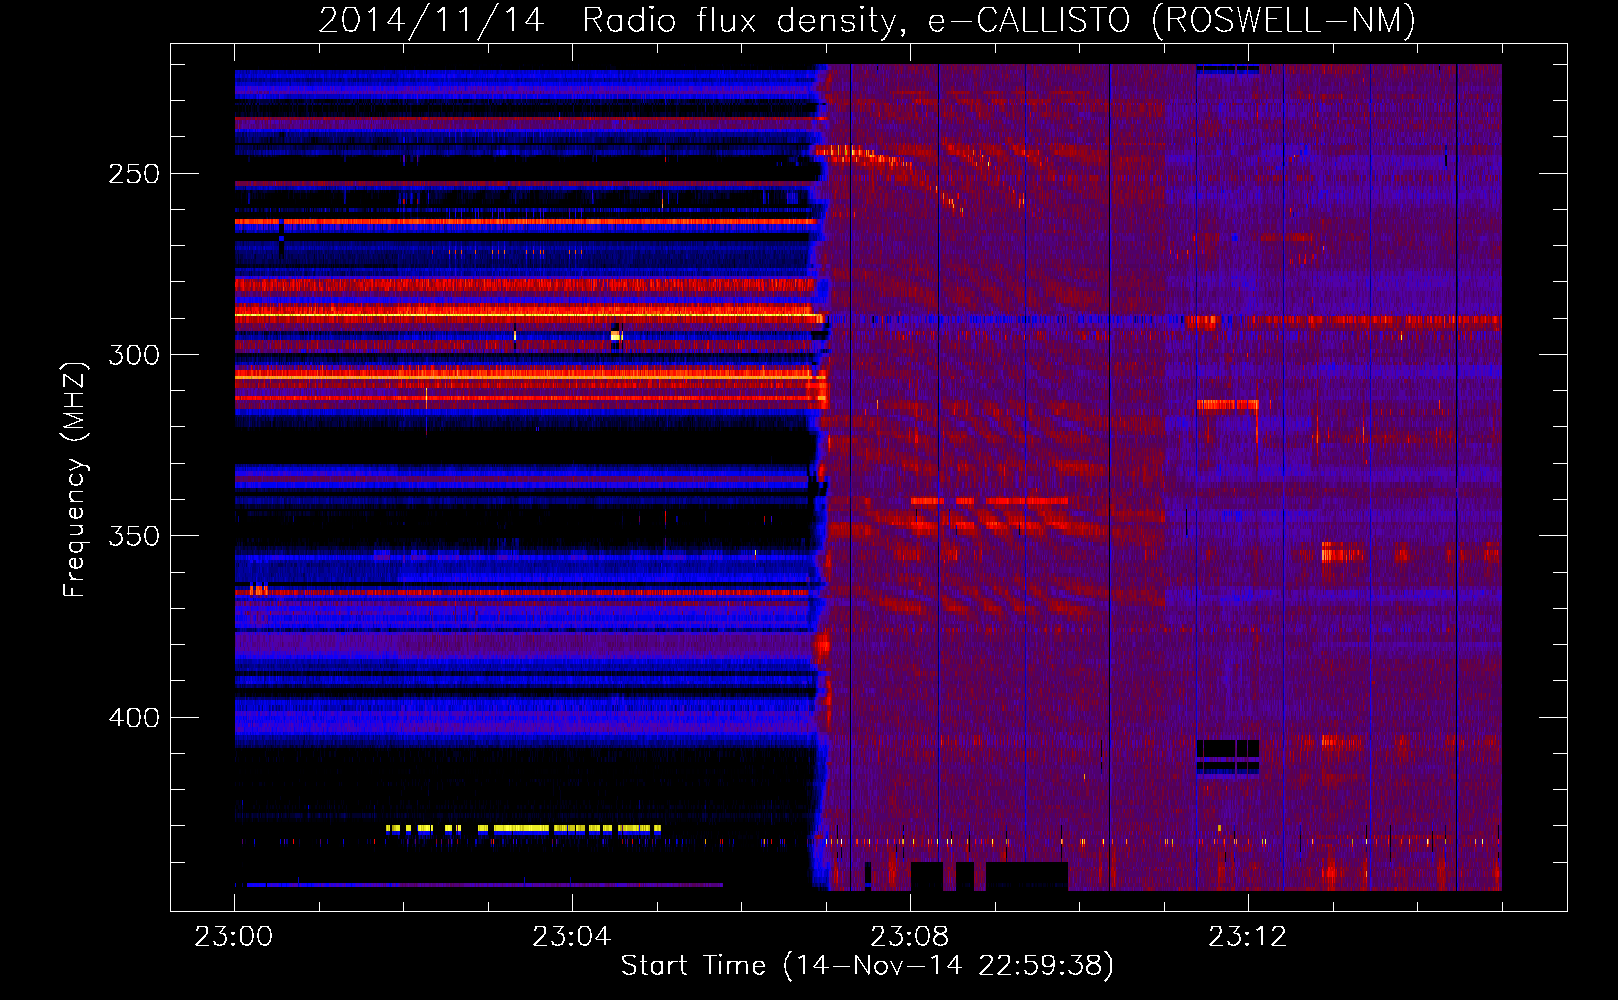Screen dimensions: 1618x1000
Task: Click the 'Start Time (14-Nov-14 22:59:38)' axis label
Action: coord(867,966)
